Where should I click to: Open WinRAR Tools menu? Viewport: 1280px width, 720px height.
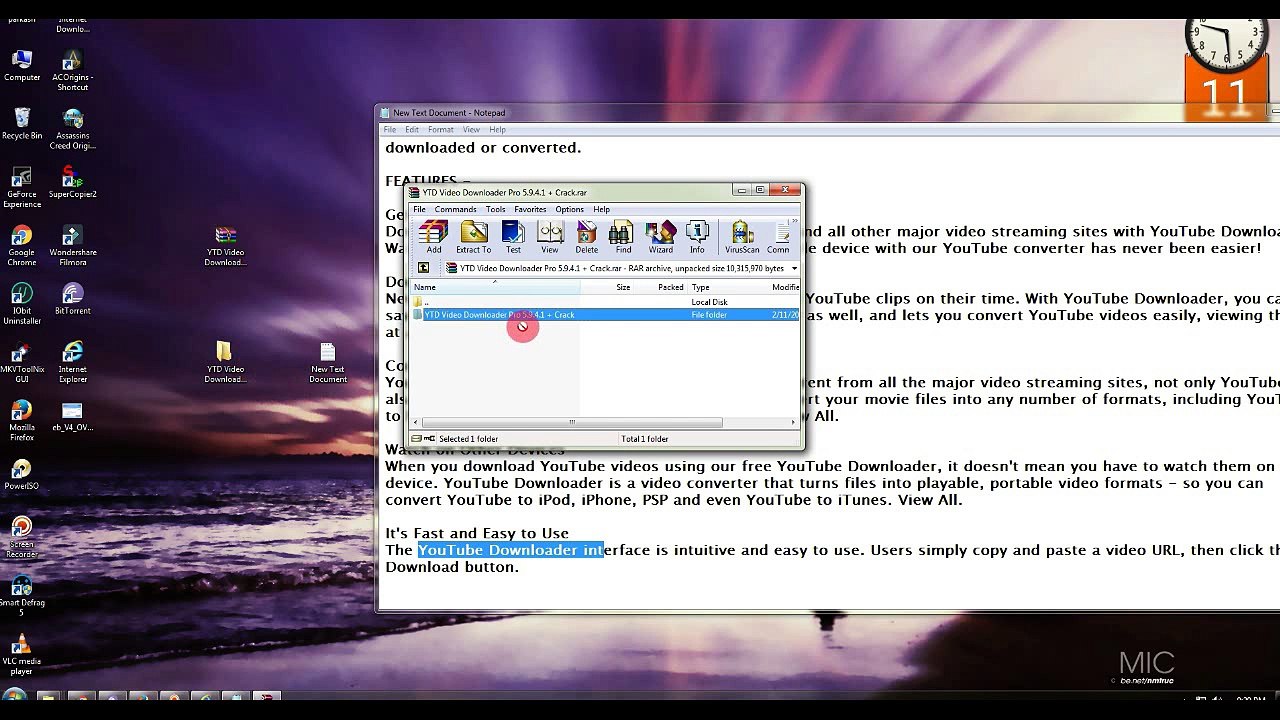pyautogui.click(x=495, y=209)
